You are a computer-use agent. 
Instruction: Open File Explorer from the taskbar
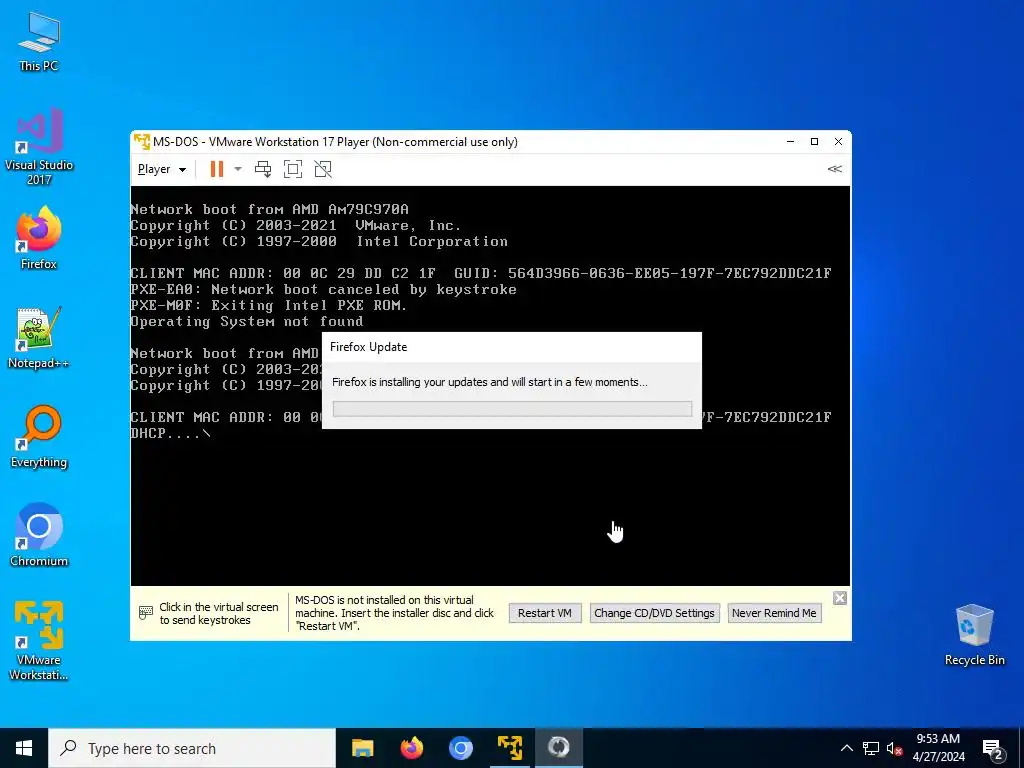[x=362, y=748]
